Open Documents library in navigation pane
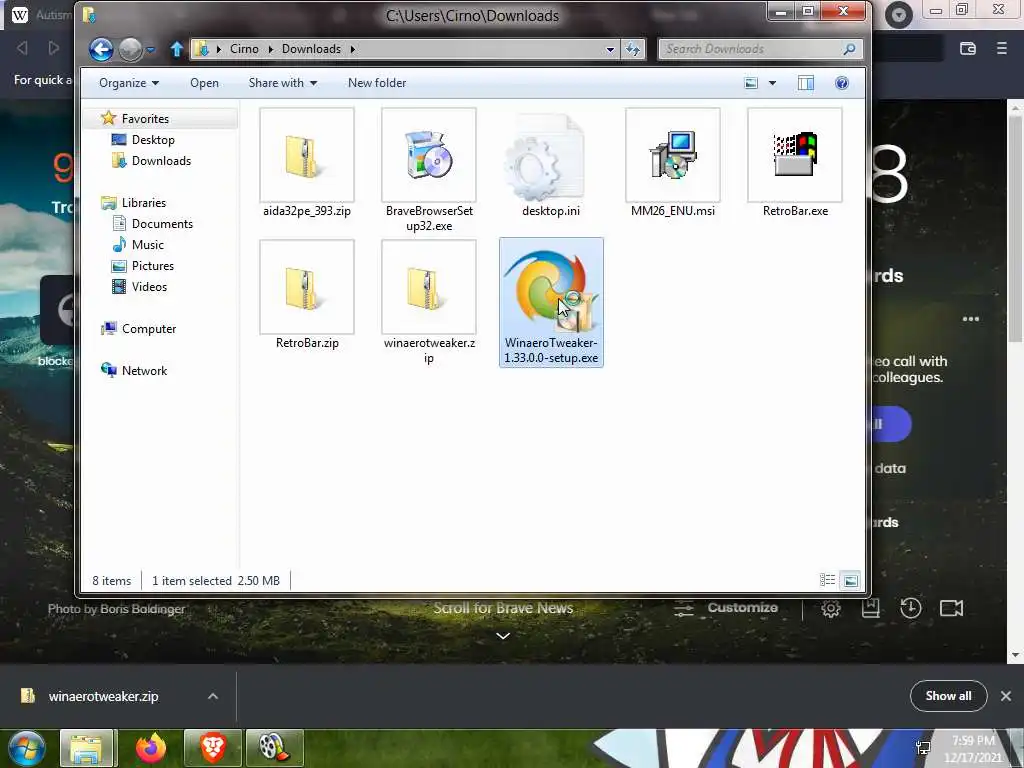The width and height of the screenshot is (1024, 768). tap(162, 223)
